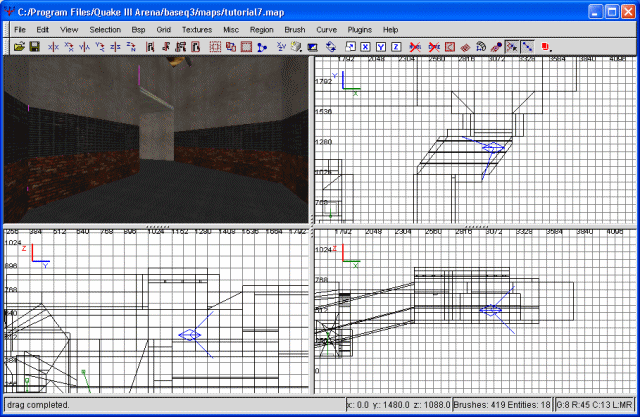
Task: Click the blue camera marker in XY view
Action: [x=493, y=148]
